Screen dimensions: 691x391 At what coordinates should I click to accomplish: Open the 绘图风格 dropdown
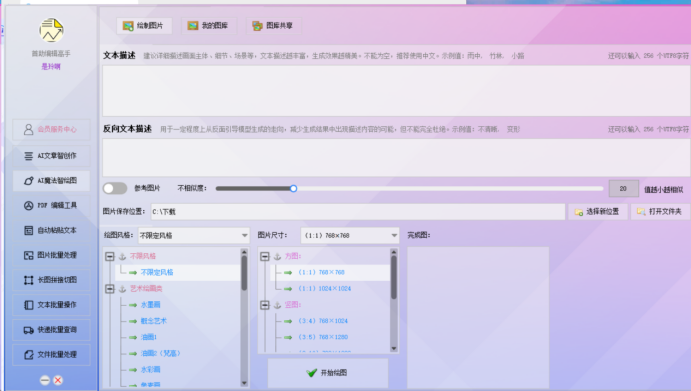pyautogui.click(x=193, y=235)
